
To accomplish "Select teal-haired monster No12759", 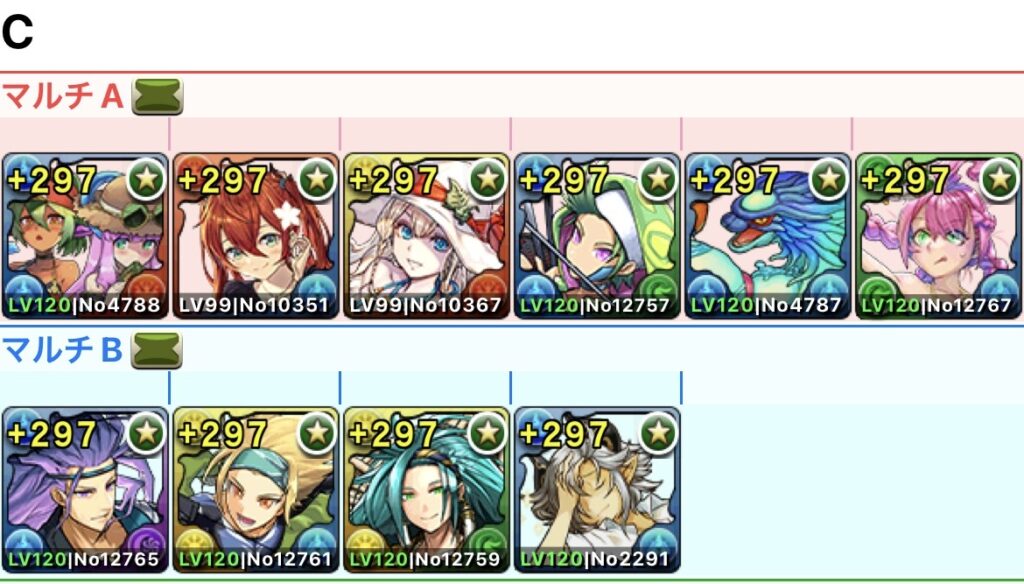I will click(426, 490).
